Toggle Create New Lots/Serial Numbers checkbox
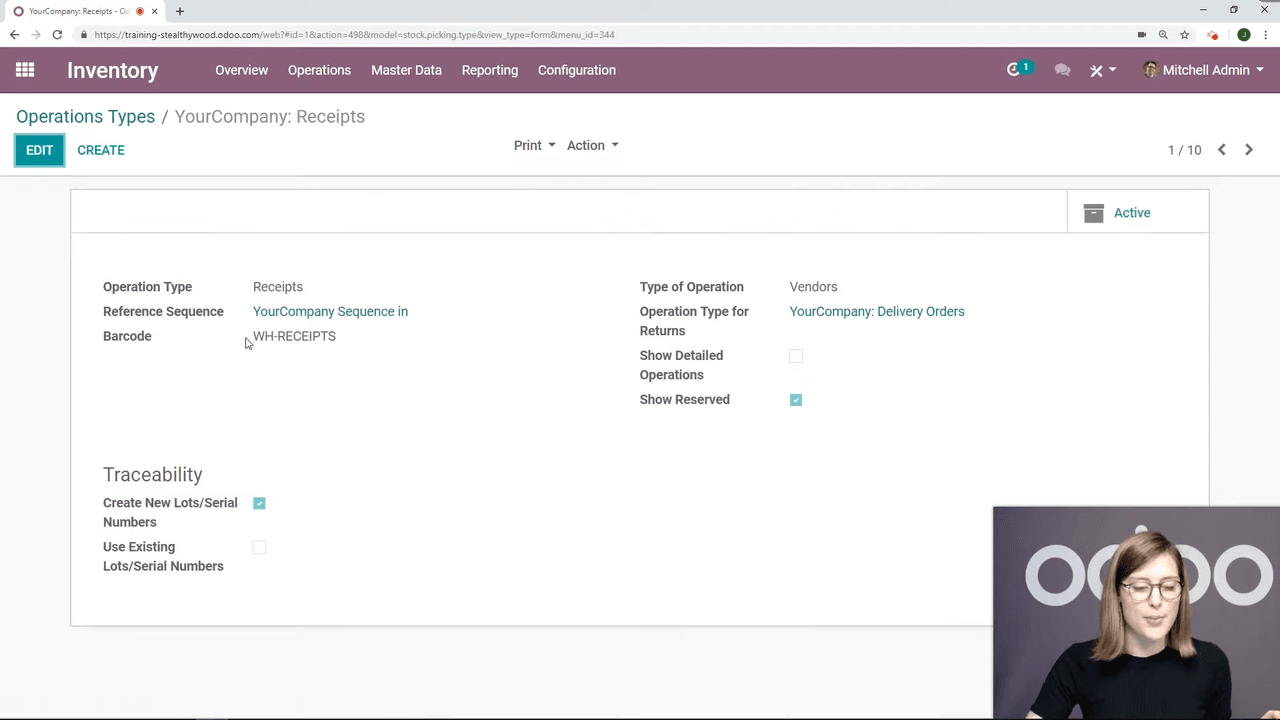The height and width of the screenshot is (720, 1280). (x=259, y=503)
